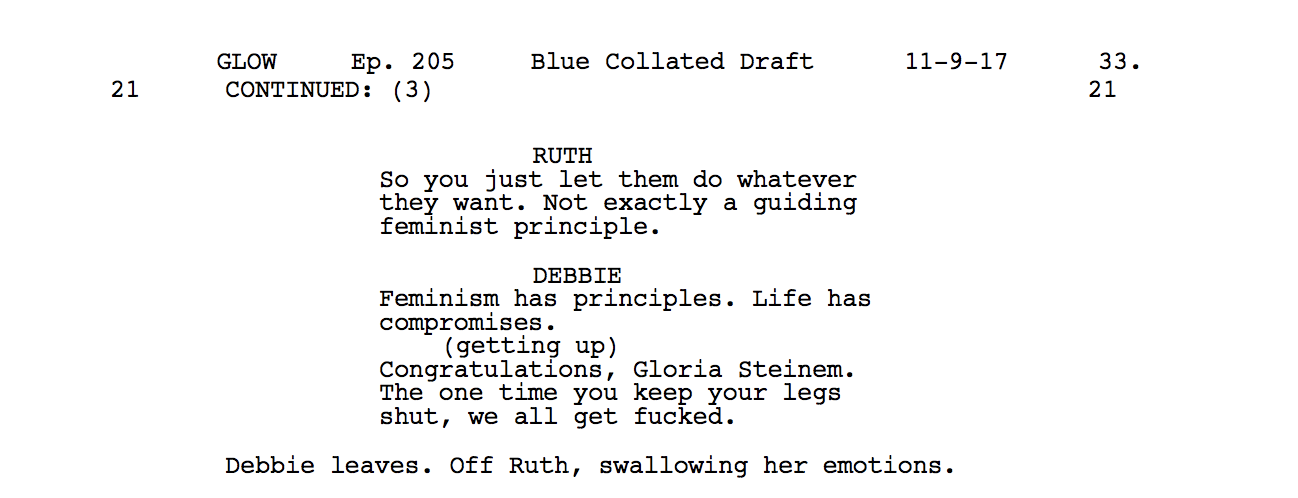Click 'The one time you keep your legs' line
The image size is (1298, 498).
[610, 393]
